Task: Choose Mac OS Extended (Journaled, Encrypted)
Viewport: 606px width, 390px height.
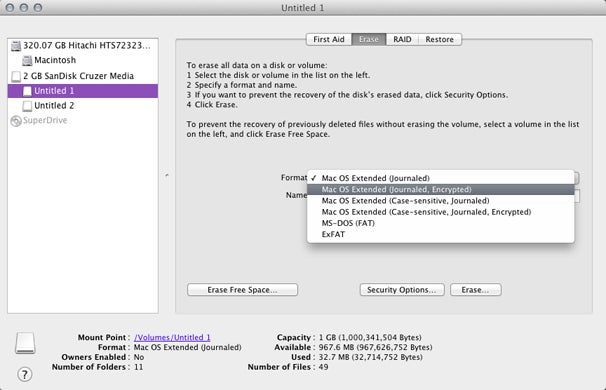Action: point(441,189)
